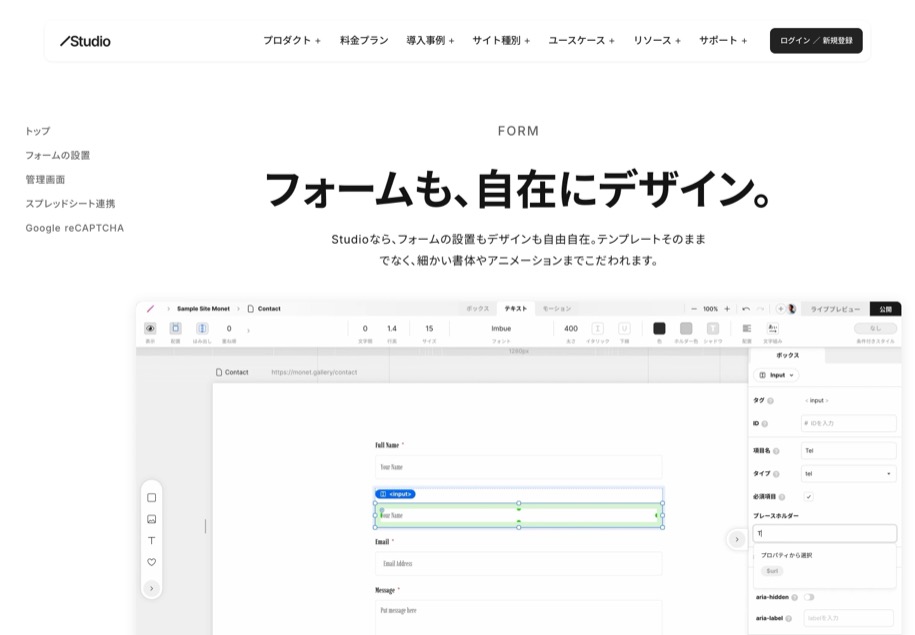
Task: Expand the 導入事例 + menu
Action: coord(431,40)
